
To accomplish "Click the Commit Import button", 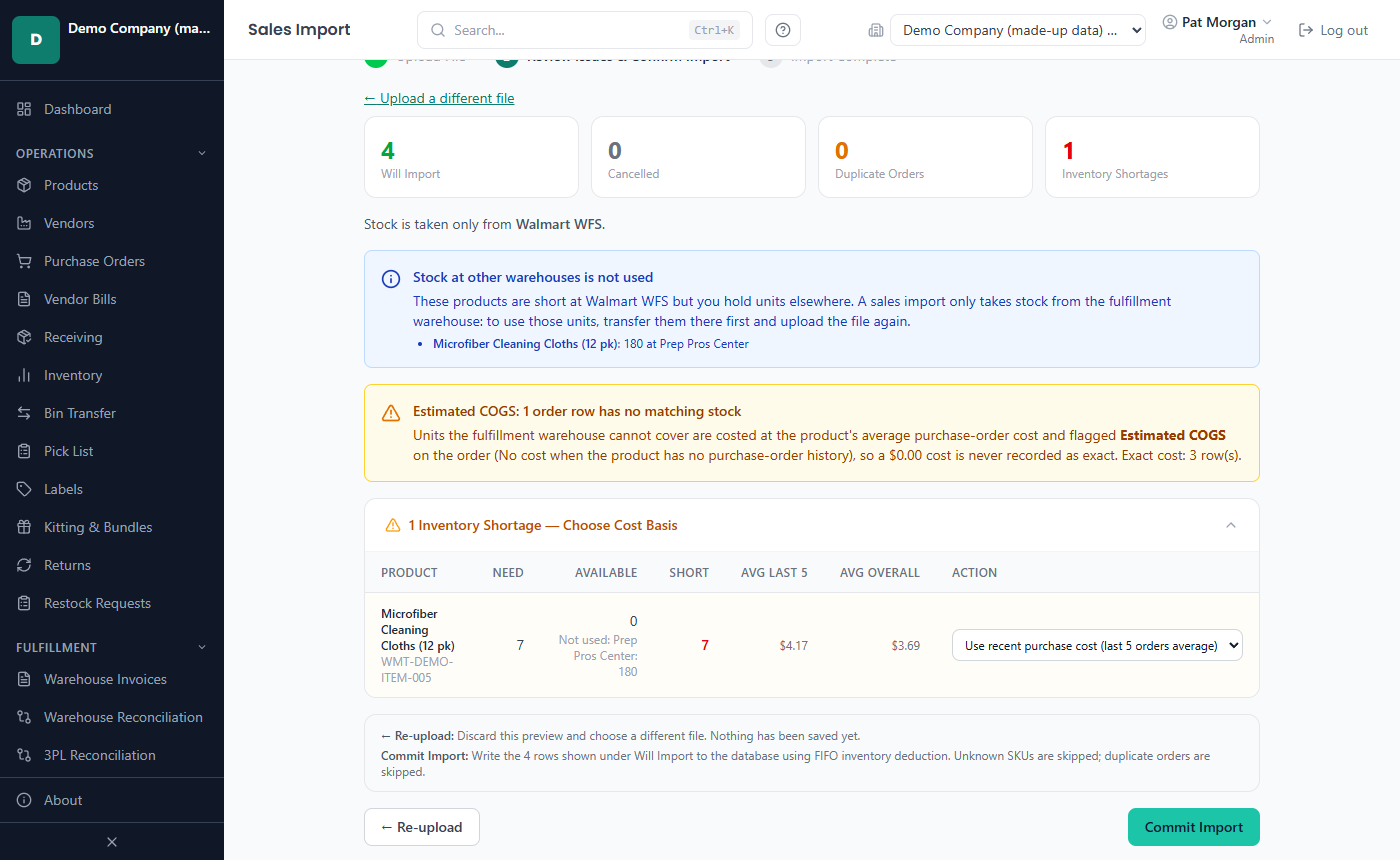I will (x=1194, y=827).
